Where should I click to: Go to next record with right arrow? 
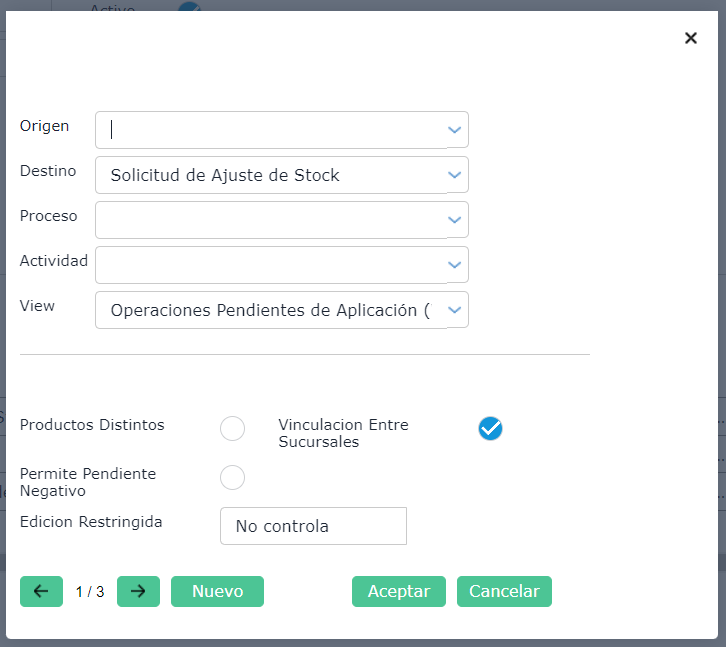138,591
